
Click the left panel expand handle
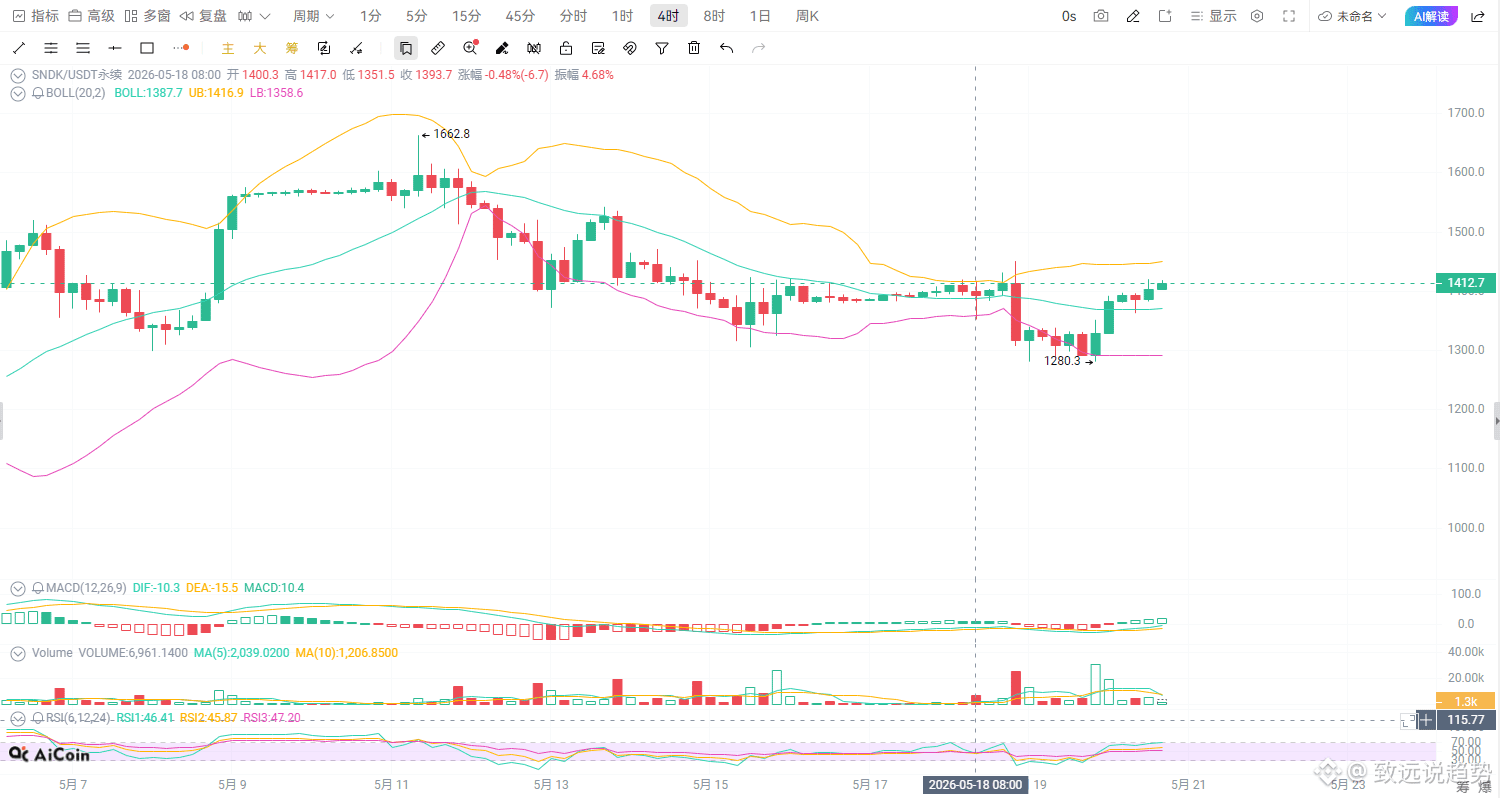pos(2,421)
